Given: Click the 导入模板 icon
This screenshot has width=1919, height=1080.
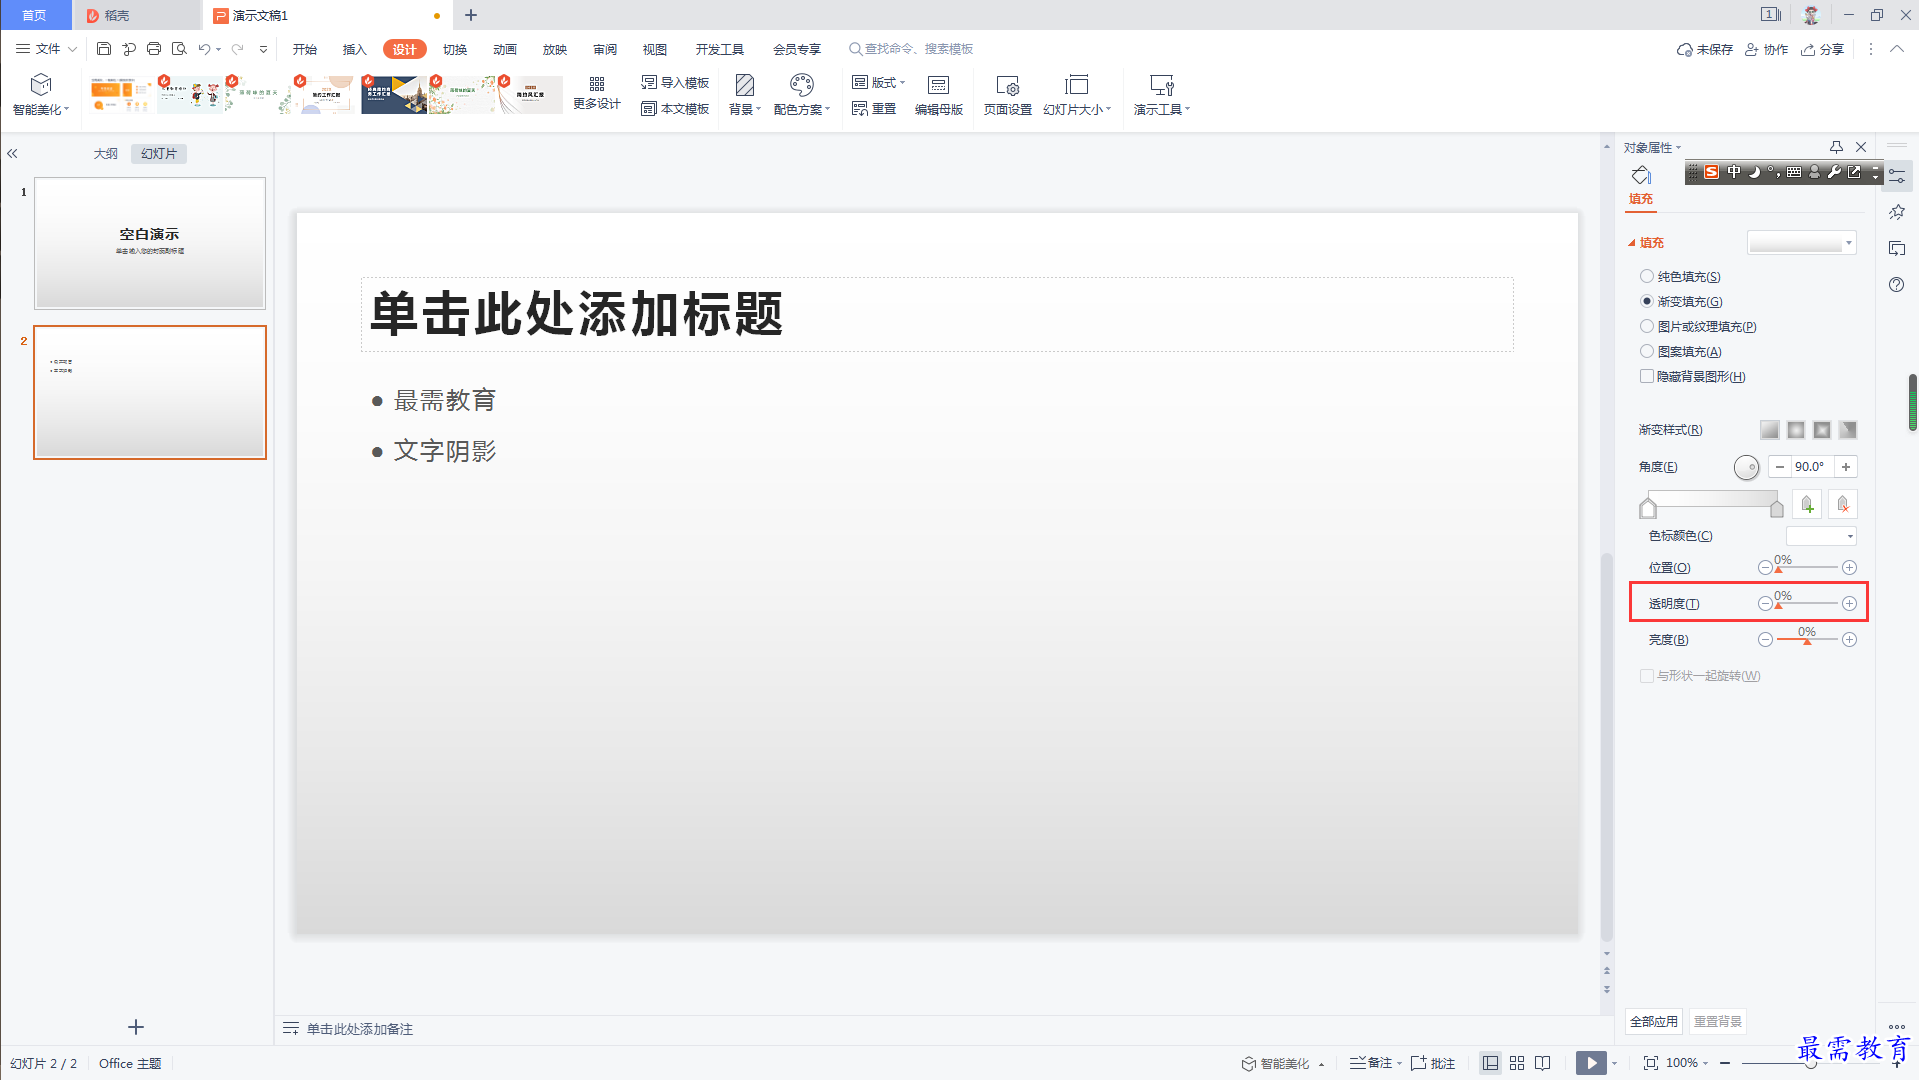Looking at the screenshot, I should 649,82.
